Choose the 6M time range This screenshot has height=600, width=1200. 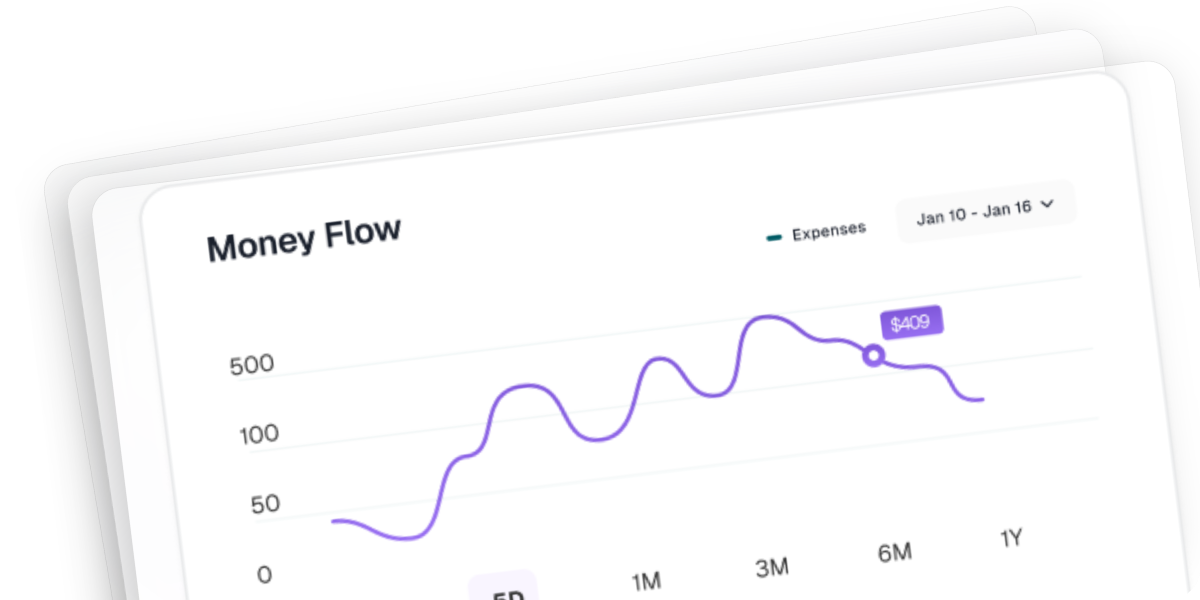pyautogui.click(x=894, y=553)
